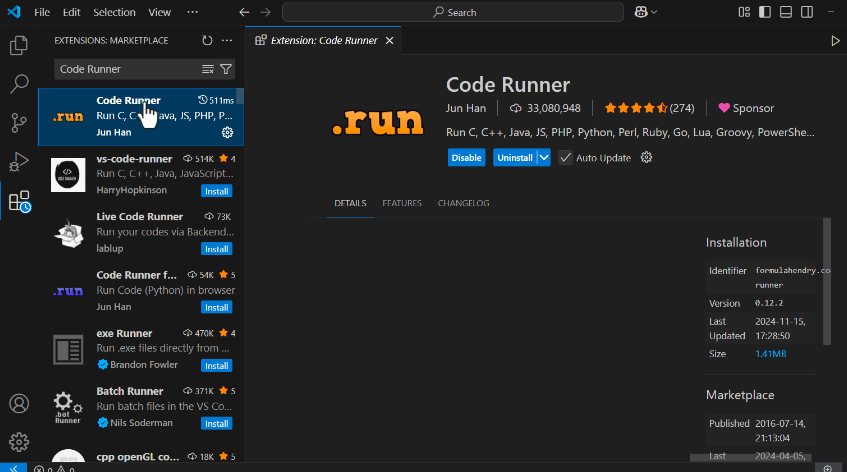Clear extensions search results
Screen dimensions: 847x472
point(208,69)
